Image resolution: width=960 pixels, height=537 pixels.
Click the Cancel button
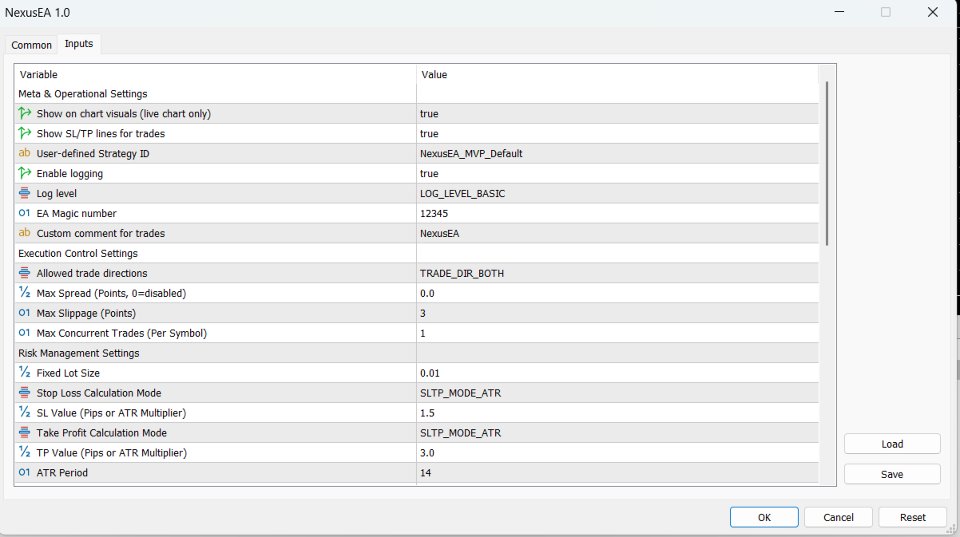coord(838,517)
